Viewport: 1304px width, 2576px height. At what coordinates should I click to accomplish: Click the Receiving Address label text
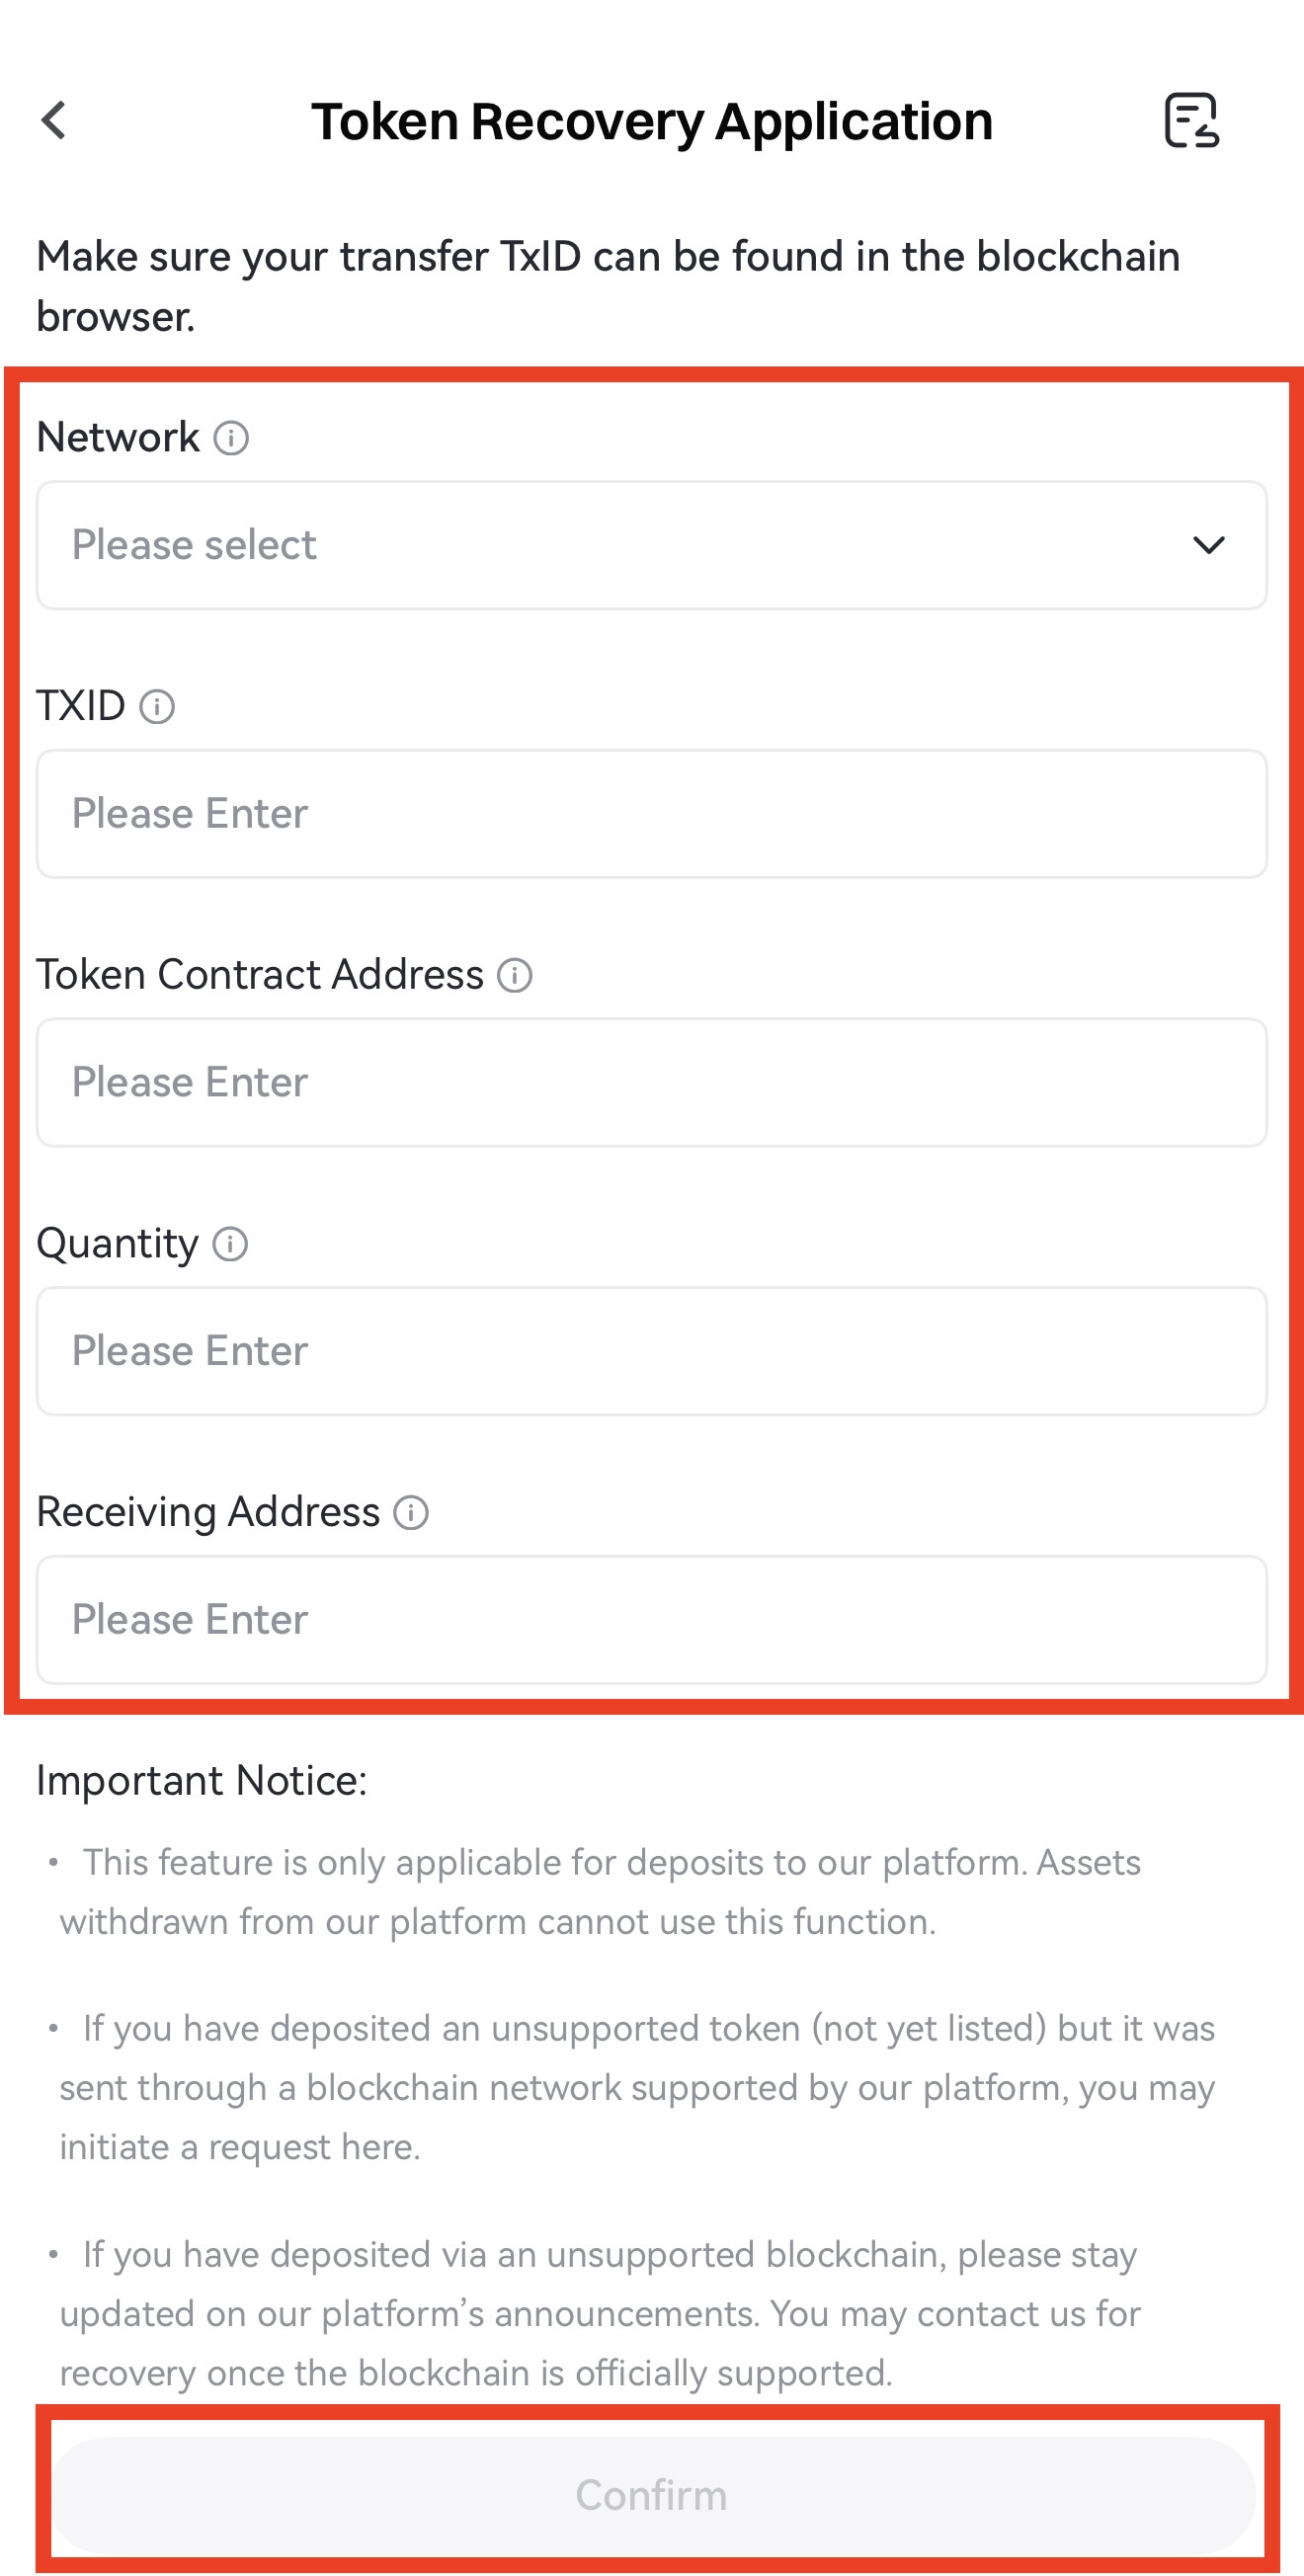click(208, 1513)
